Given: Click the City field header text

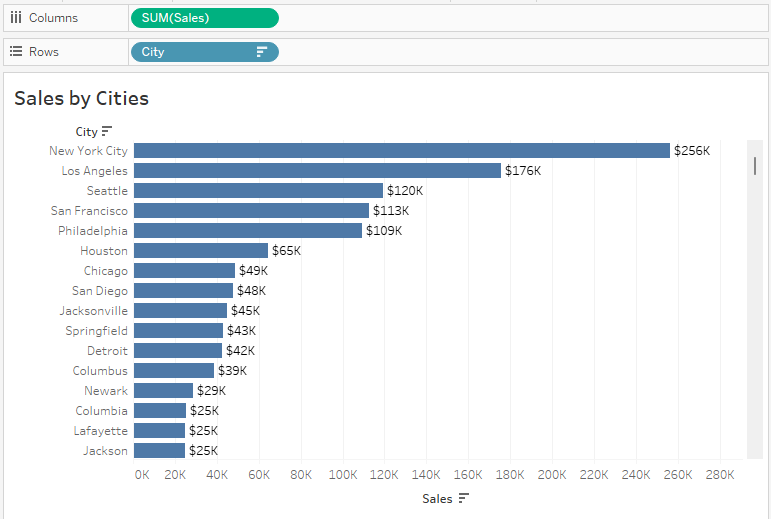Looking at the screenshot, I should [86, 131].
